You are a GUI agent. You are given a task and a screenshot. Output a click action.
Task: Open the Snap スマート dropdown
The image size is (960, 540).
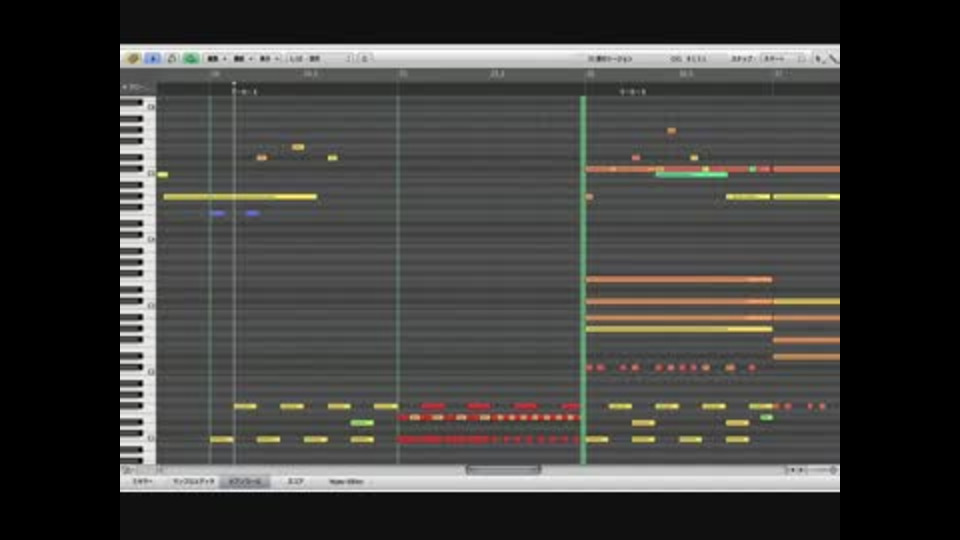click(x=784, y=59)
